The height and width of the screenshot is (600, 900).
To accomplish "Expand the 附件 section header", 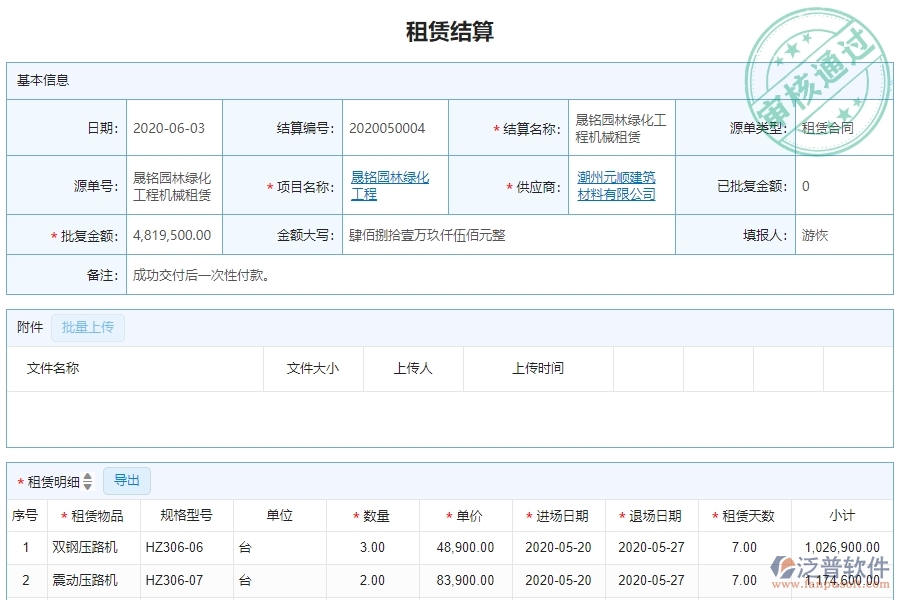I will click(x=27, y=326).
